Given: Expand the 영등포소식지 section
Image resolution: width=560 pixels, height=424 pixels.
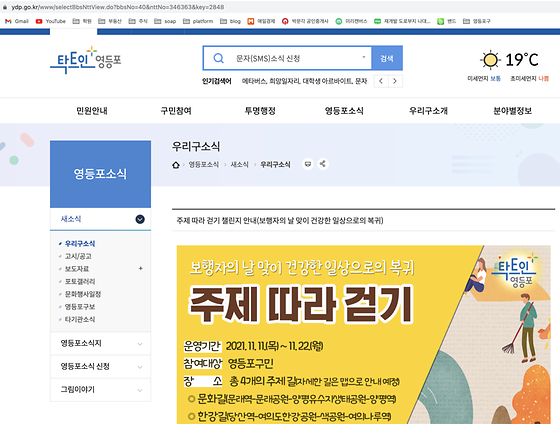Looking at the screenshot, I should [100, 343].
